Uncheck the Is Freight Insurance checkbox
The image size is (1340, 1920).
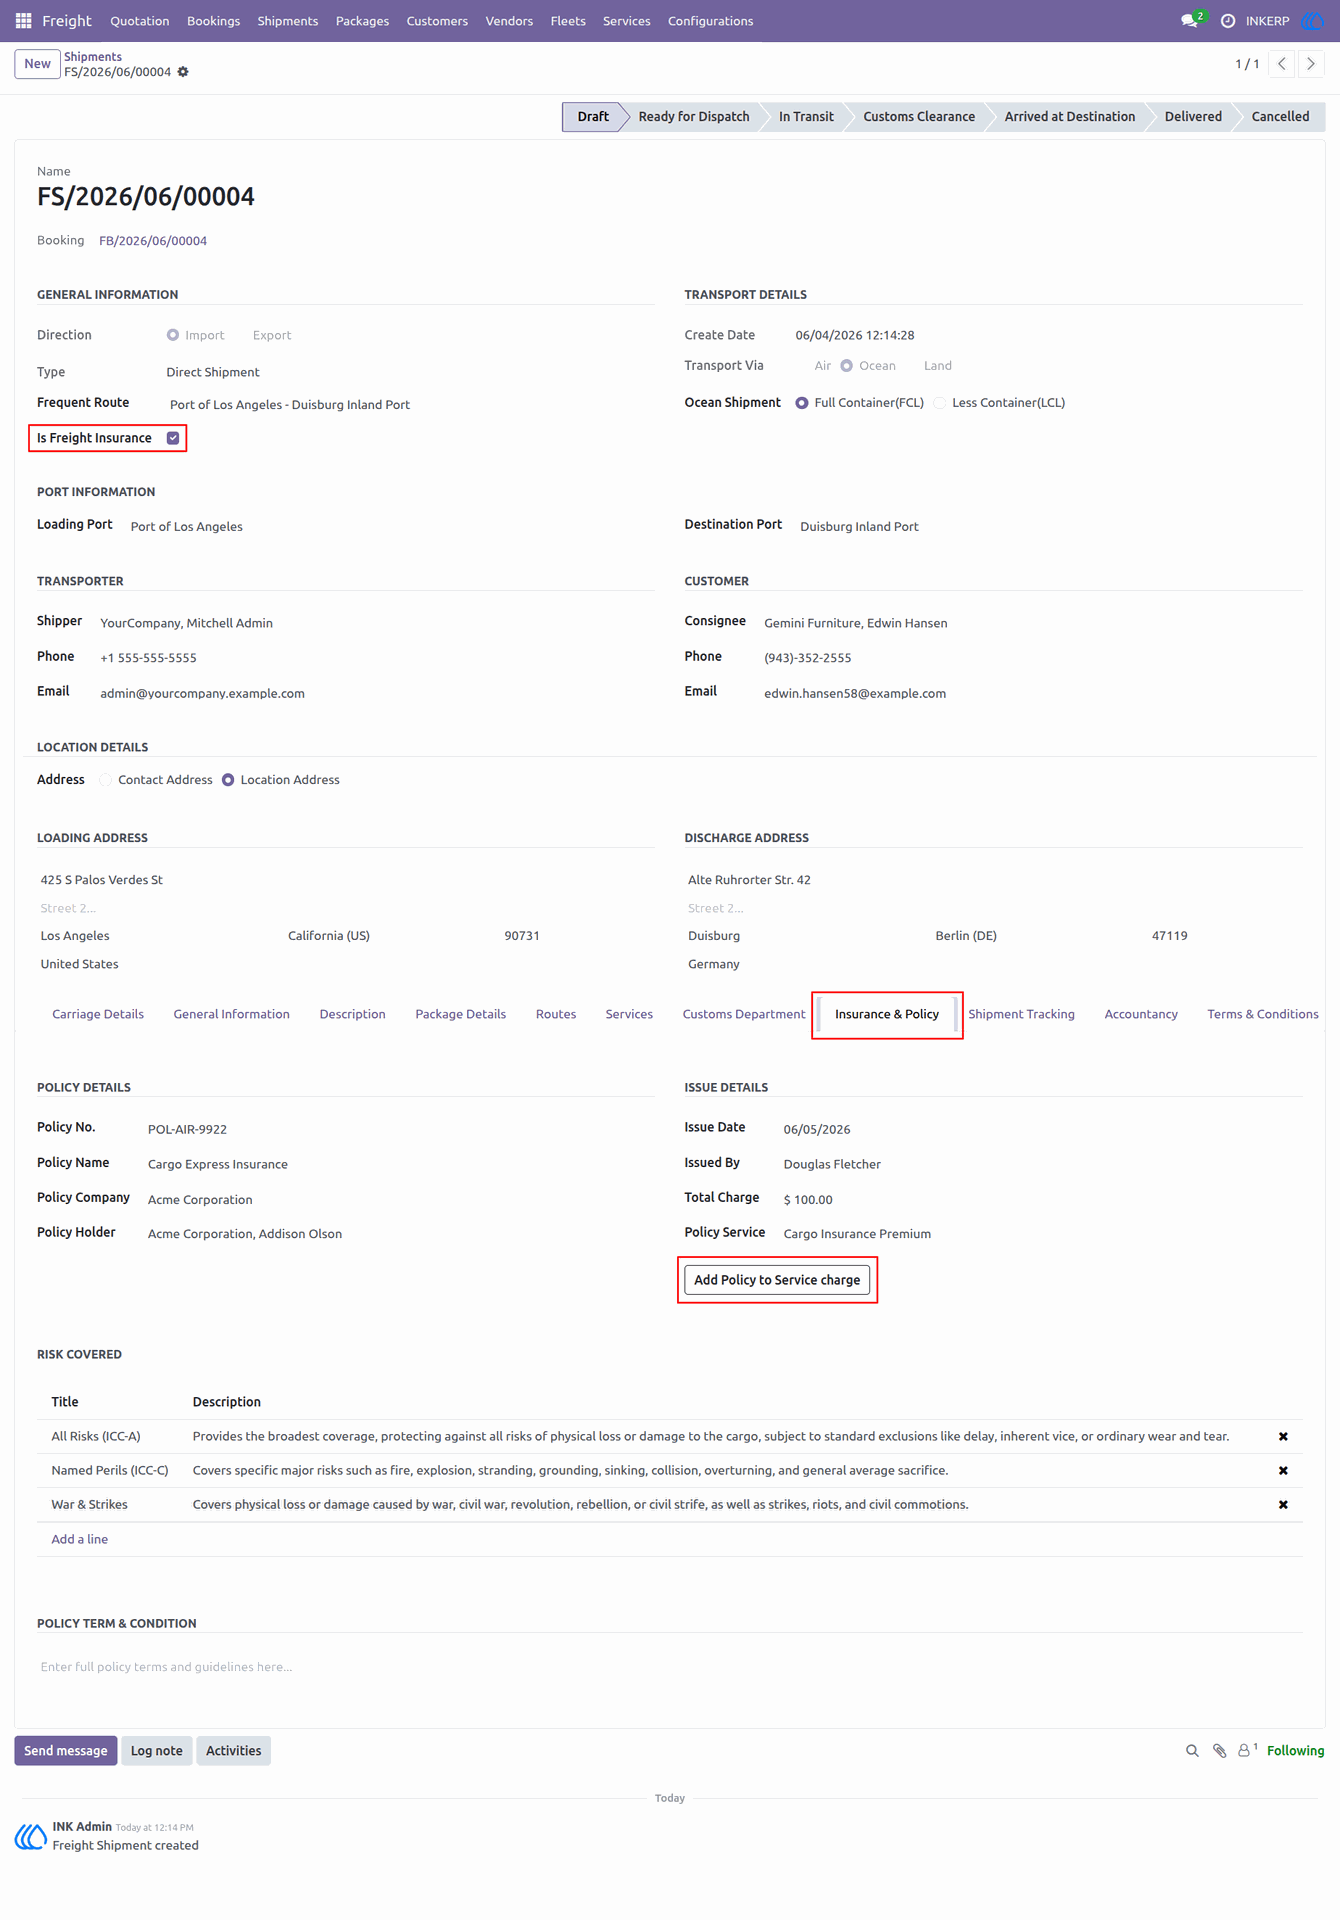pyautogui.click(x=173, y=438)
